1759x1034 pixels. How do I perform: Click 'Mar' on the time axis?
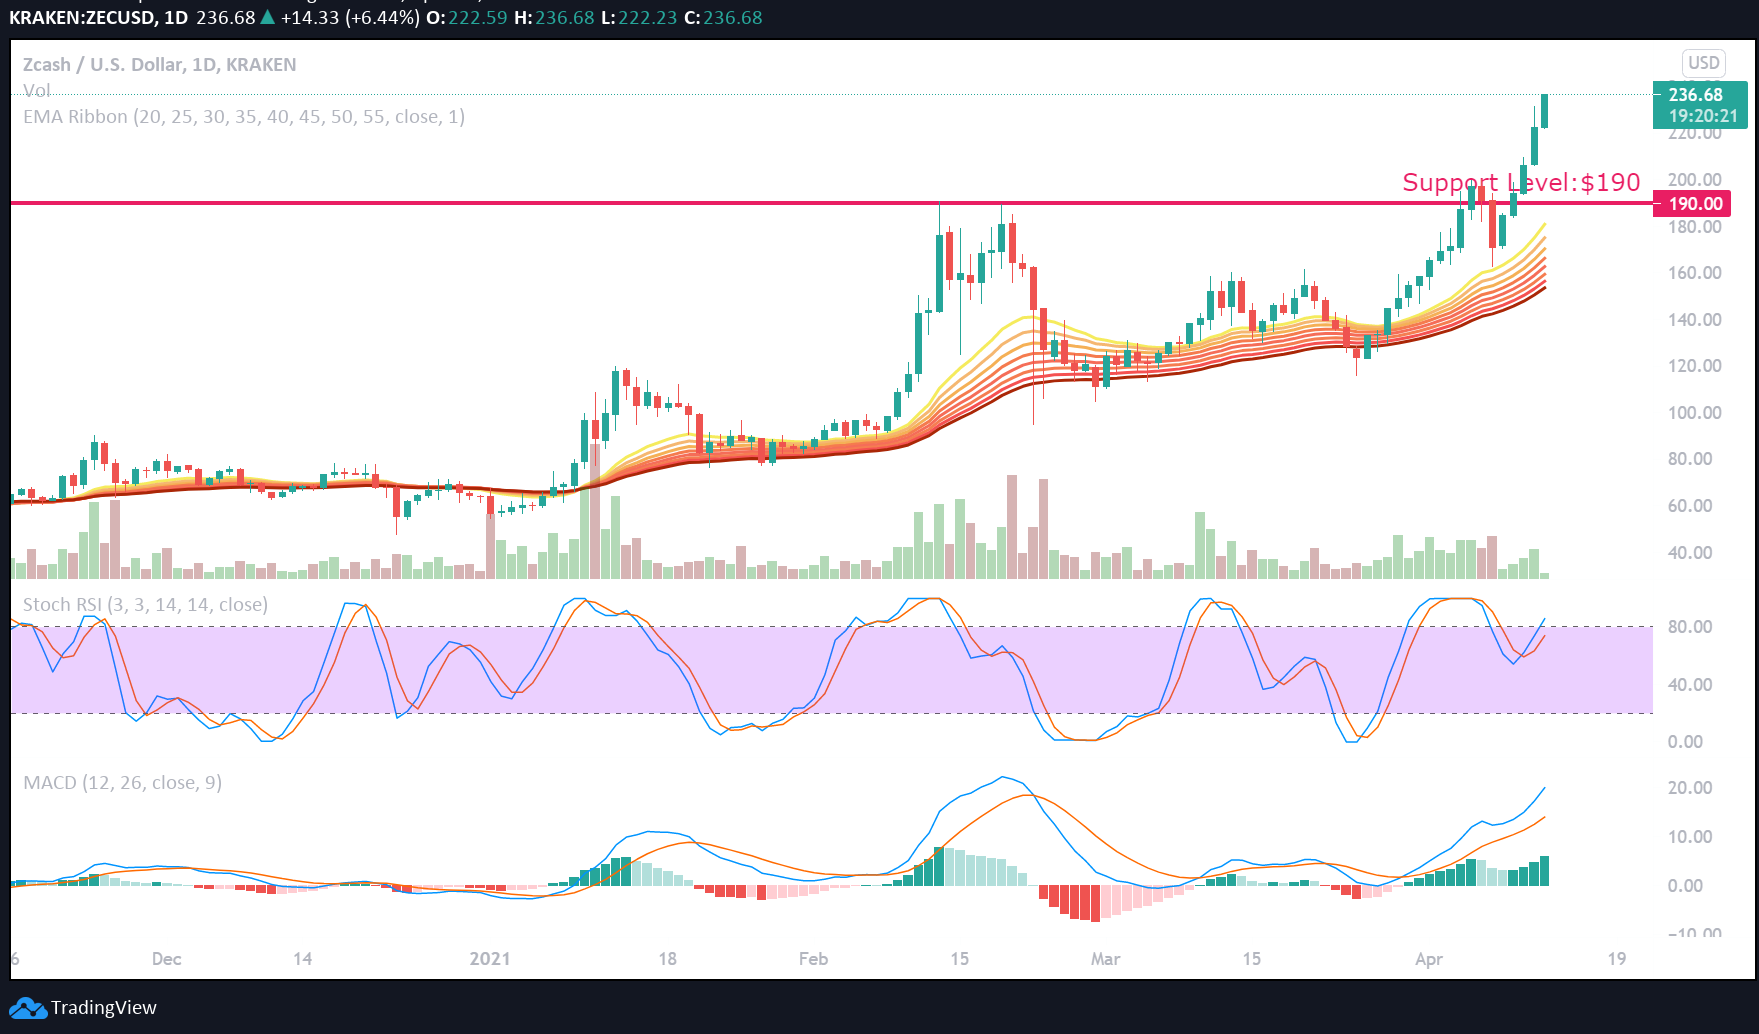click(1105, 959)
